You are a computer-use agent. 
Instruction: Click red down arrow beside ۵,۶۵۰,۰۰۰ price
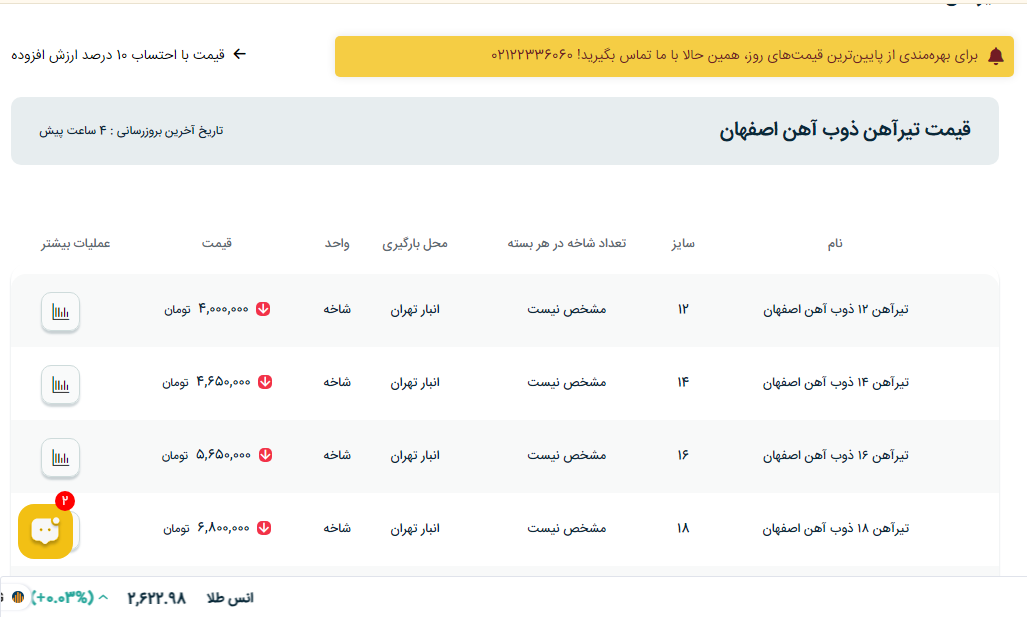click(264, 455)
